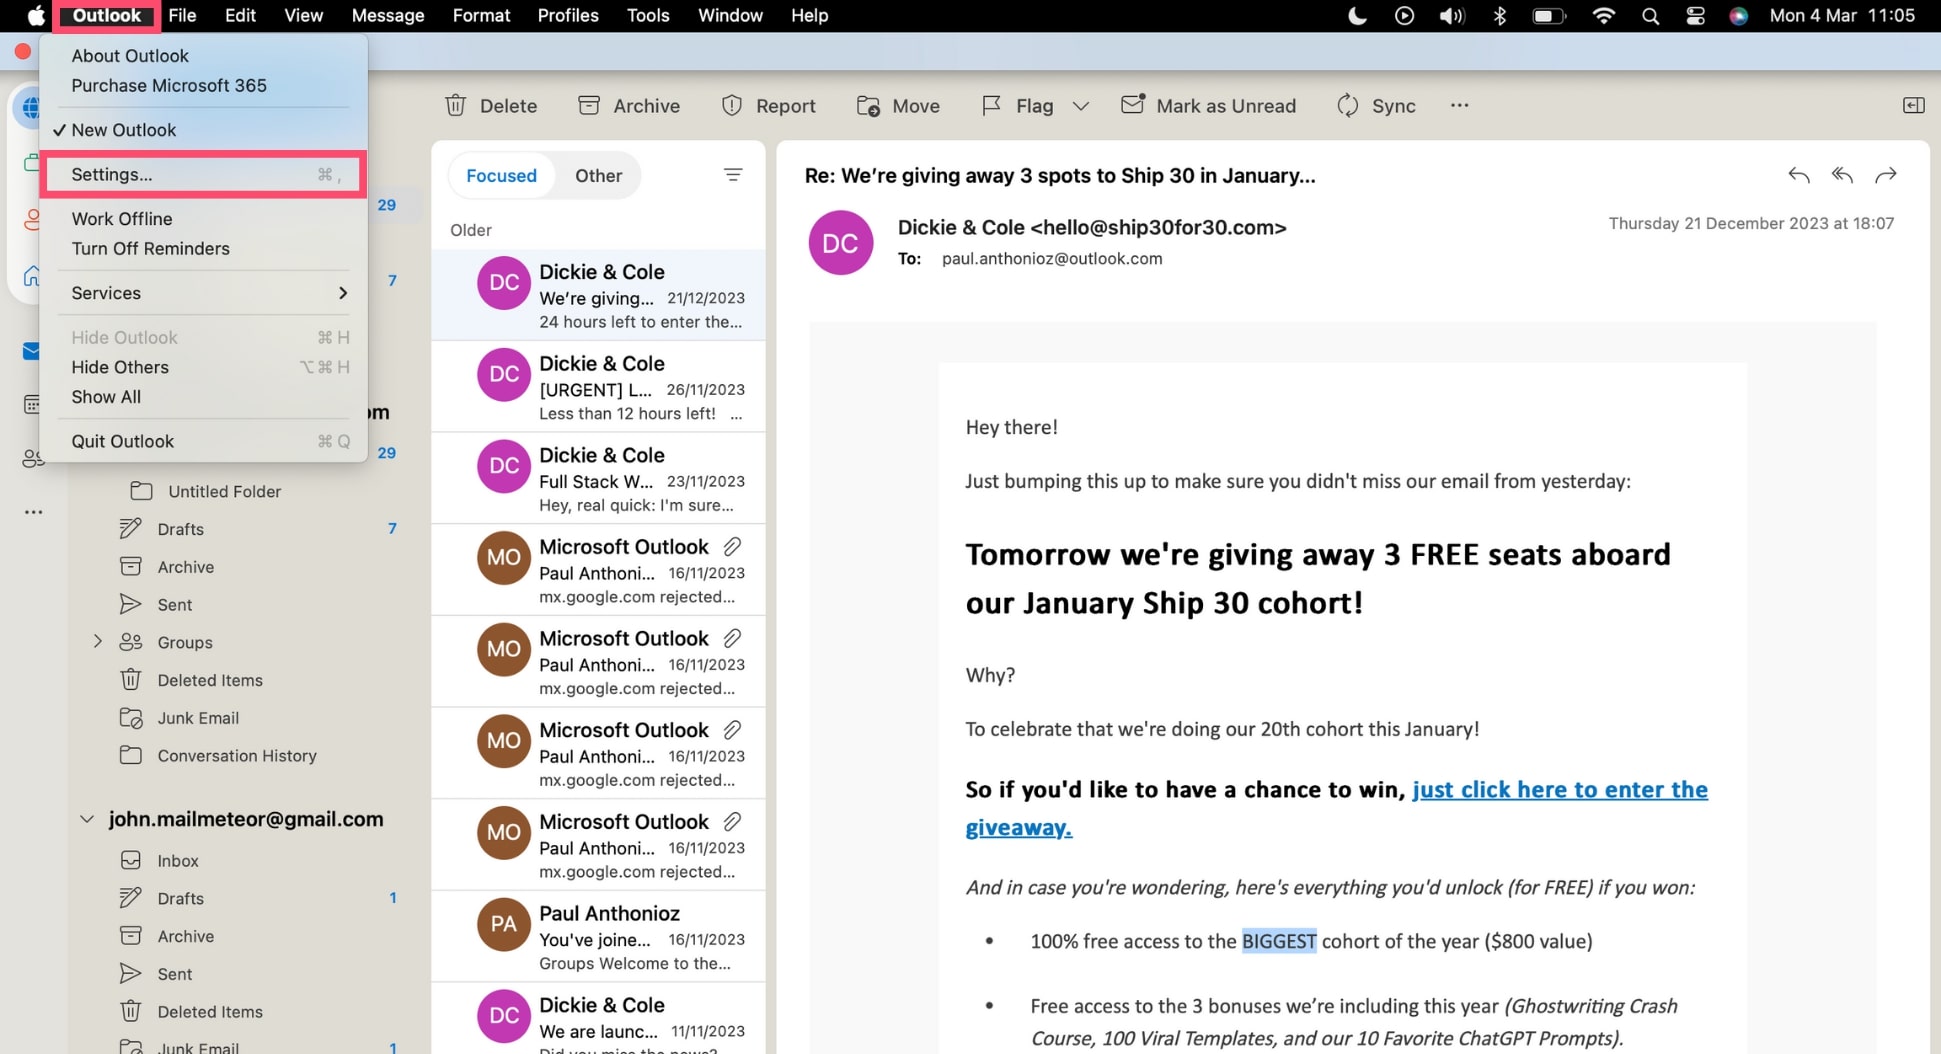Click the DC sender avatar in reading pane
Image resolution: width=1941 pixels, height=1054 pixels.
point(840,243)
